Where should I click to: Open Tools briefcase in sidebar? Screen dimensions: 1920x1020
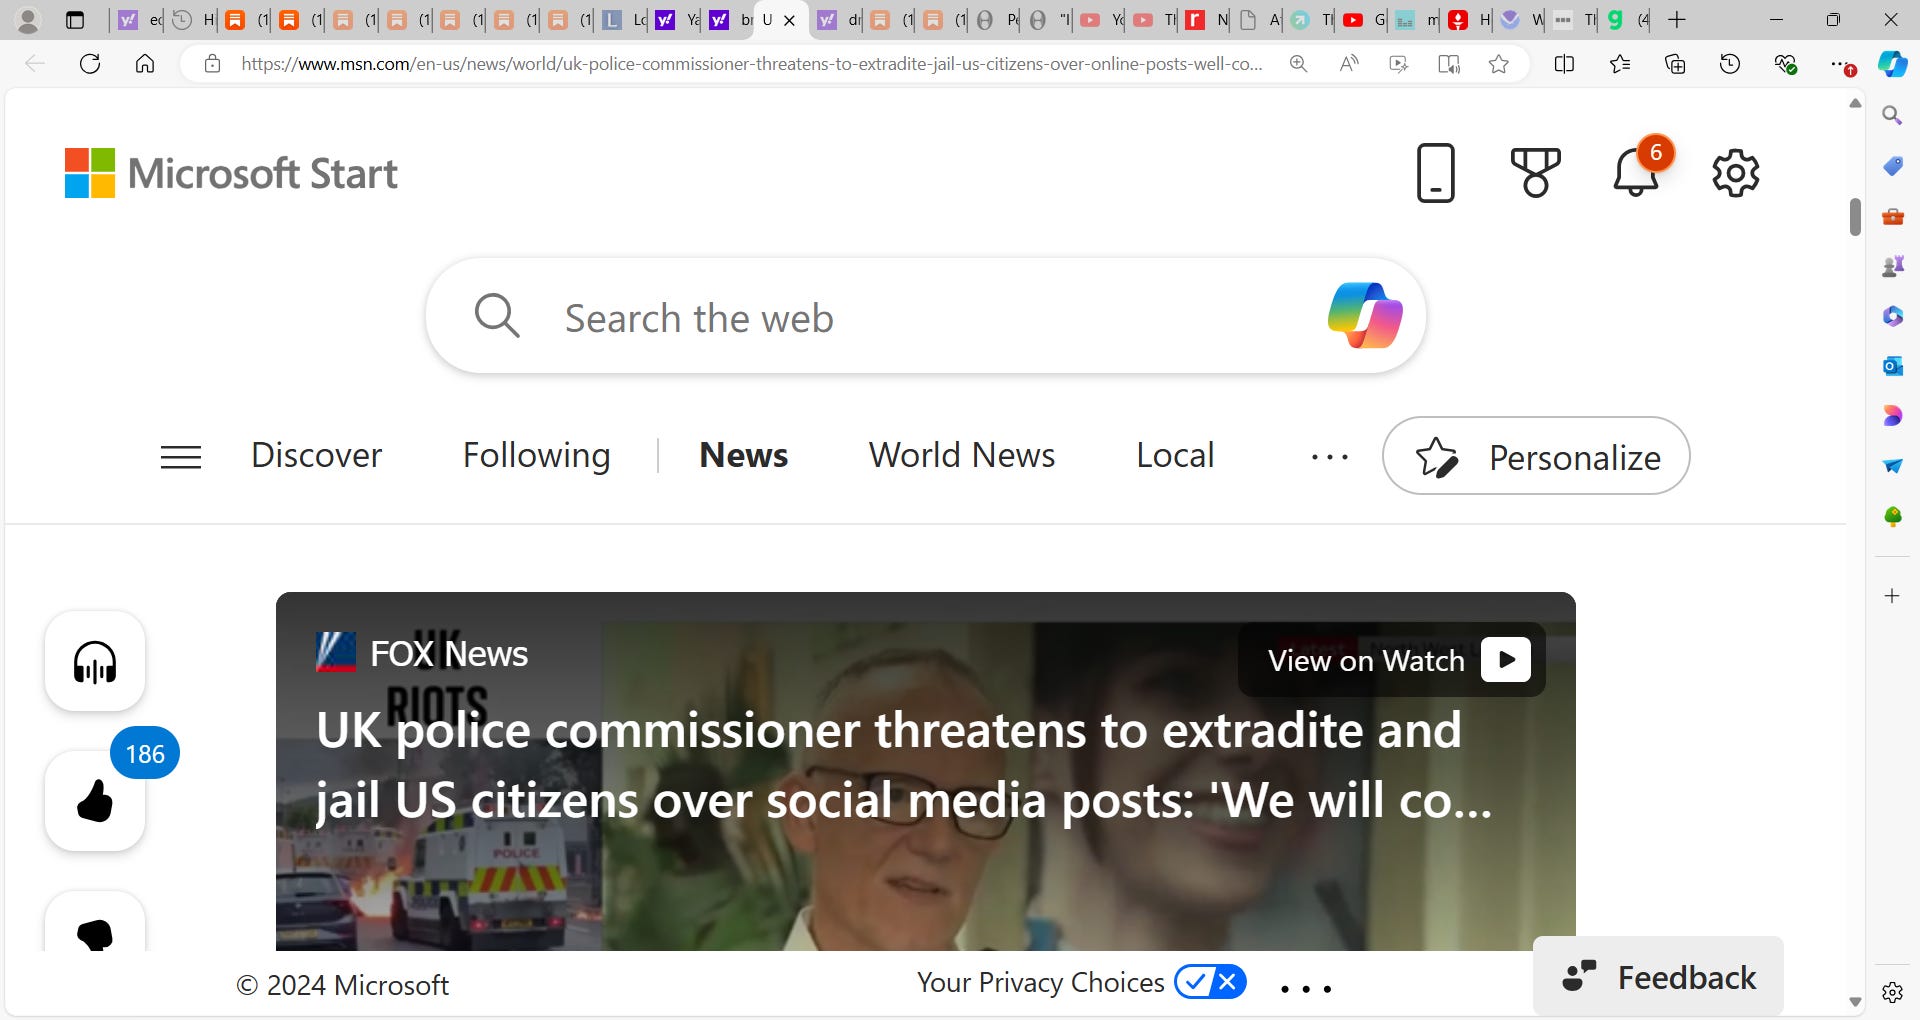1892,216
